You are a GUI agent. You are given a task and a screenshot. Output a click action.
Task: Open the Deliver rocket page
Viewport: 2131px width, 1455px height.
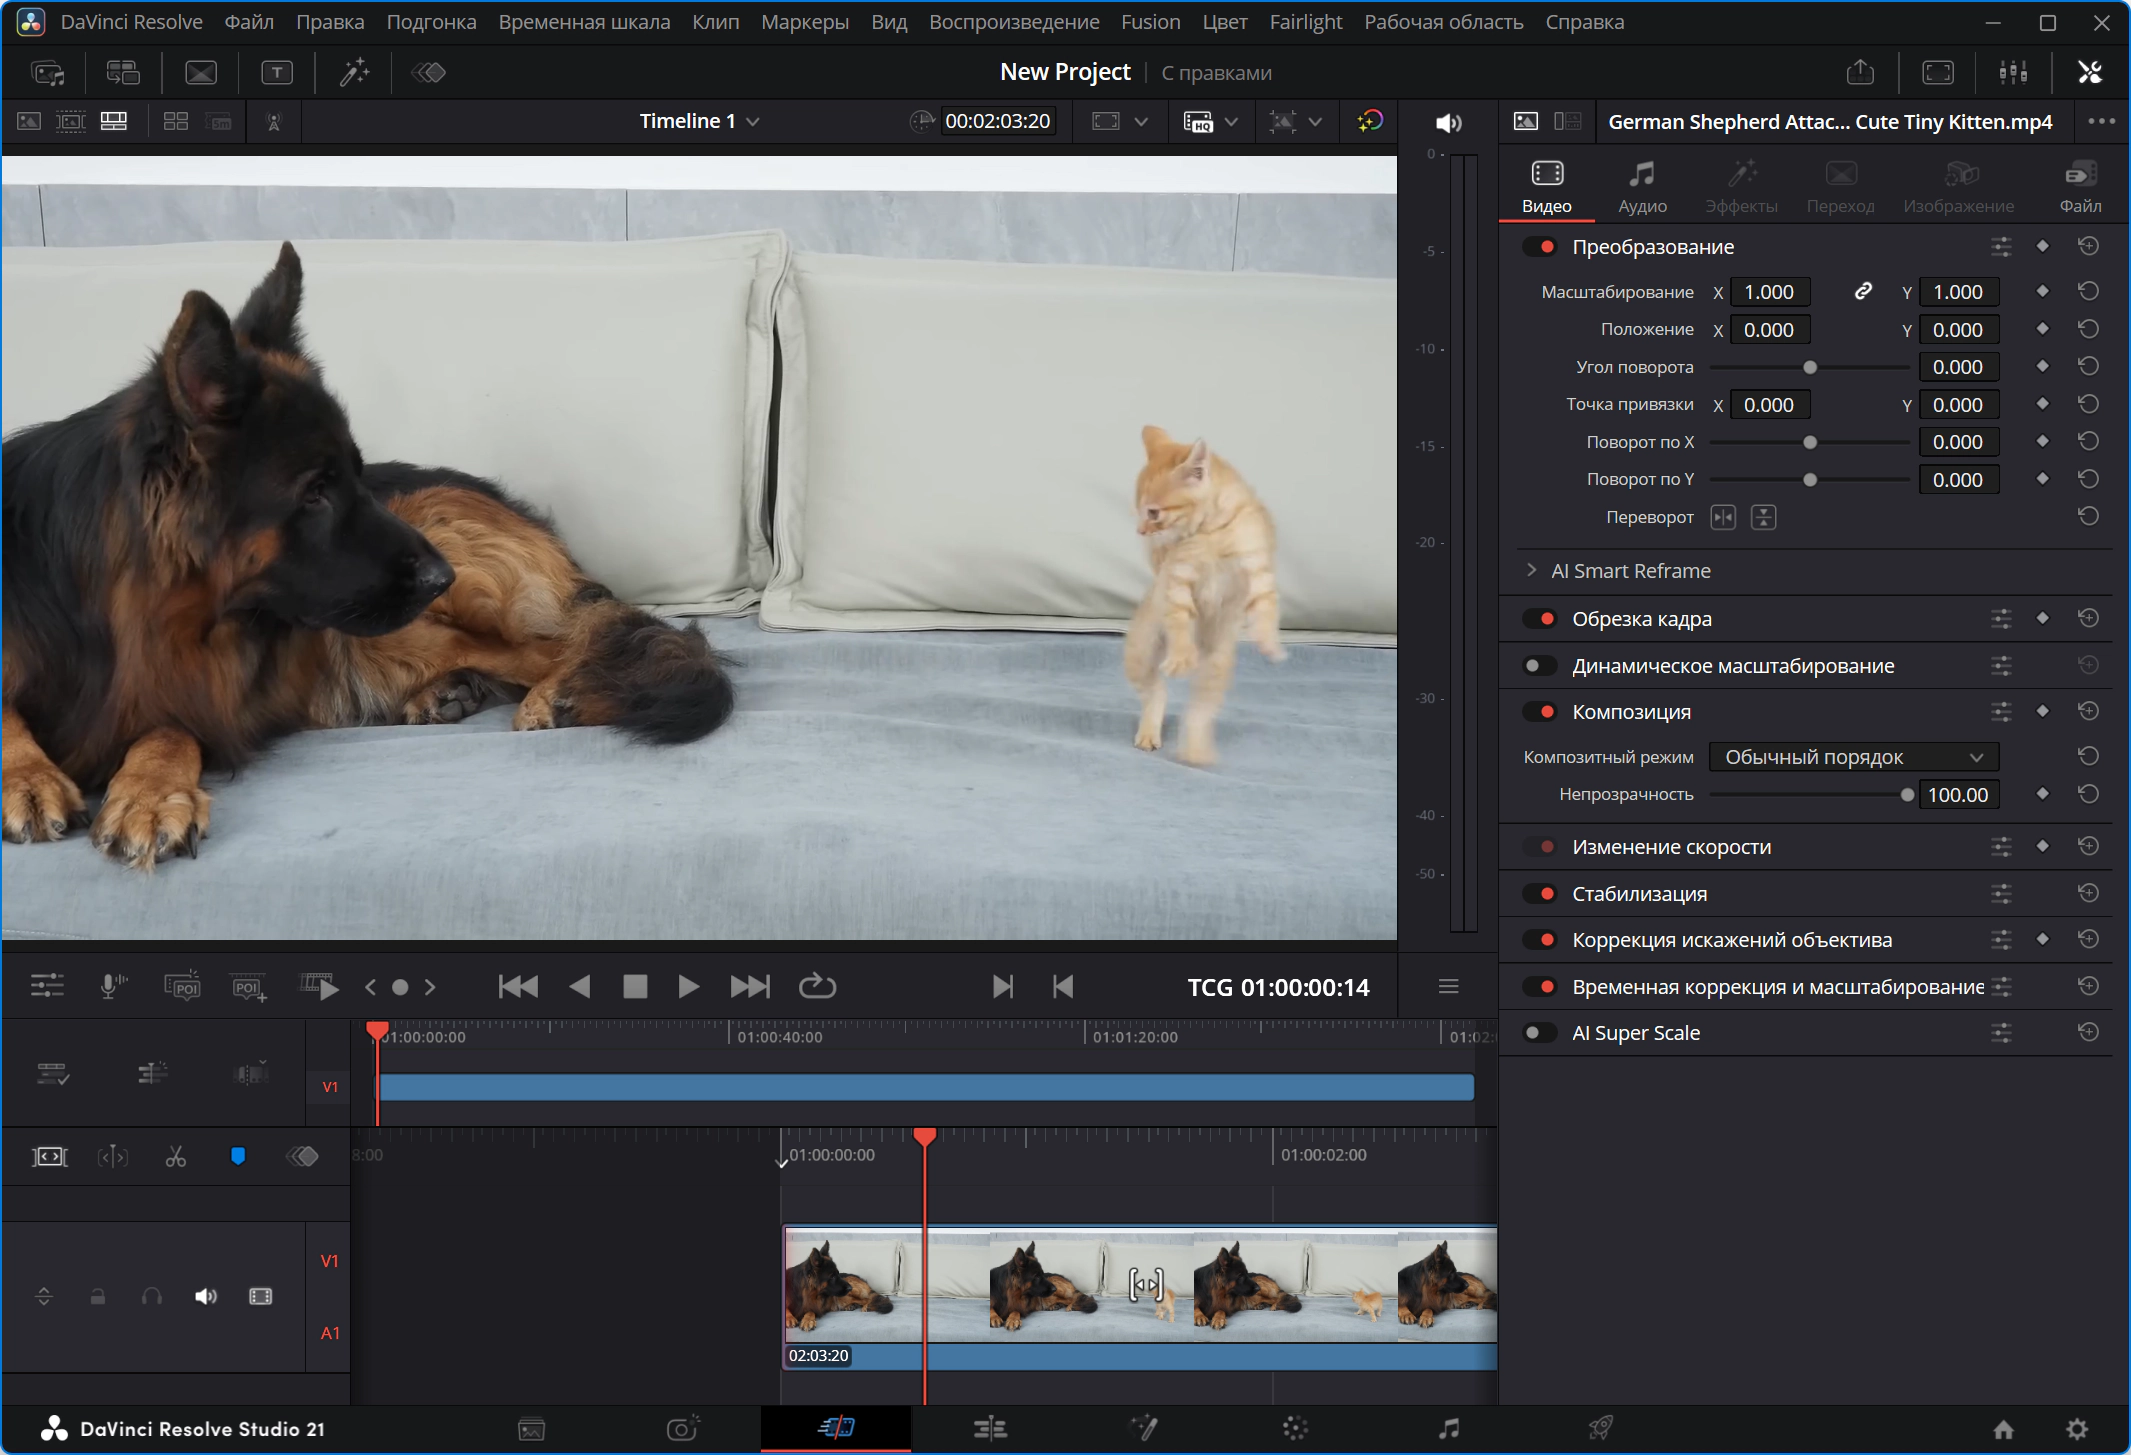(x=1601, y=1428)
